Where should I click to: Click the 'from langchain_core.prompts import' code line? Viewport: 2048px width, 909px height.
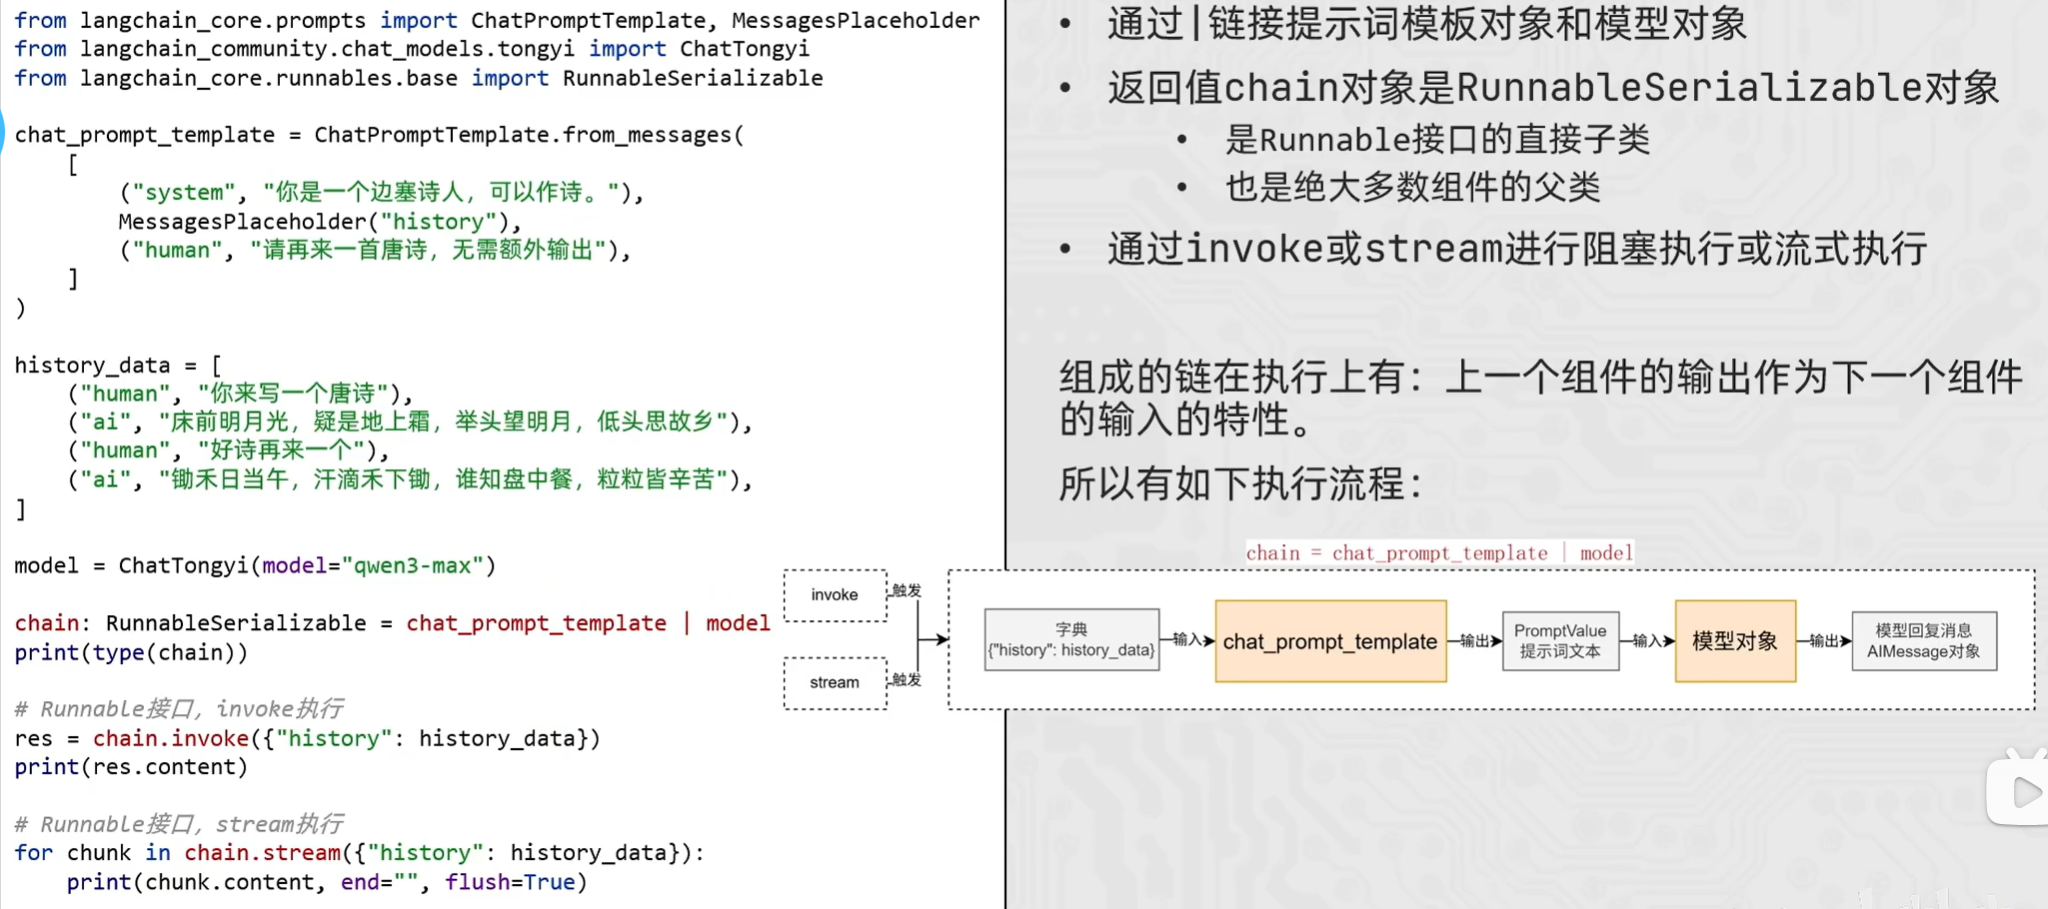pyautogui.click(x=497, y=20)
